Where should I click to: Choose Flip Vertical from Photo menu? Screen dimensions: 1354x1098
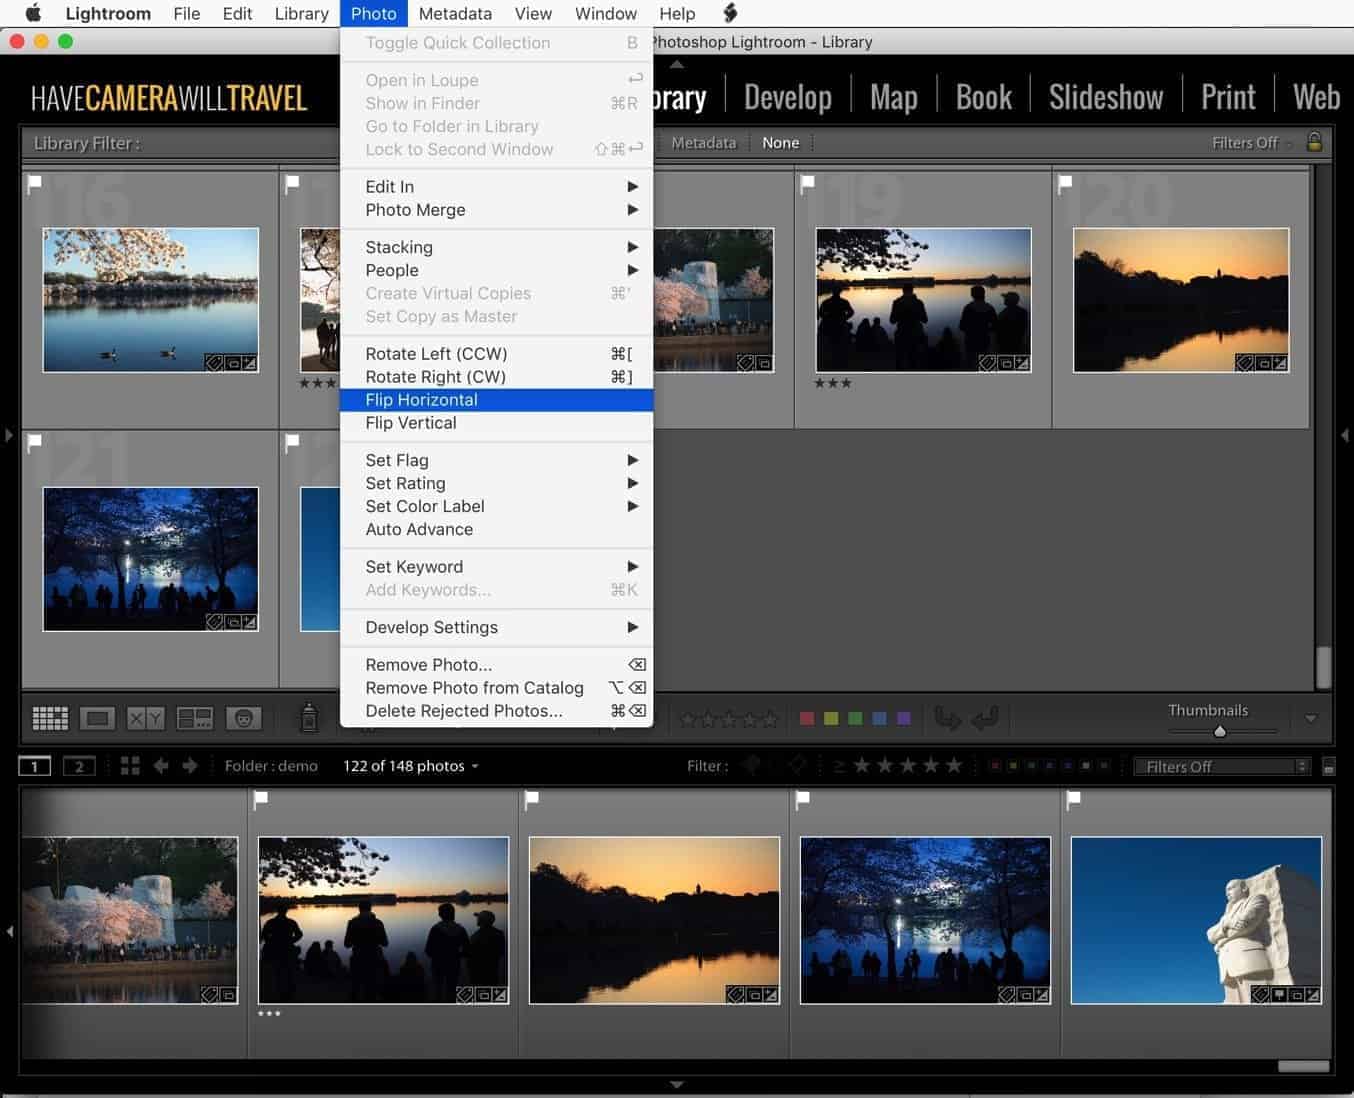[496, 423]
